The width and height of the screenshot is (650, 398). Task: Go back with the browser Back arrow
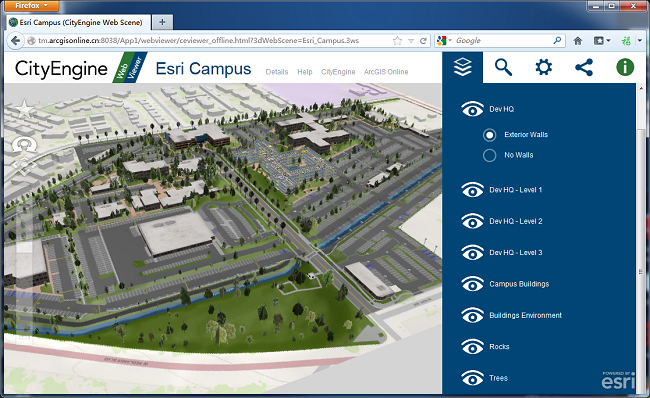click(x=15, y=41)
